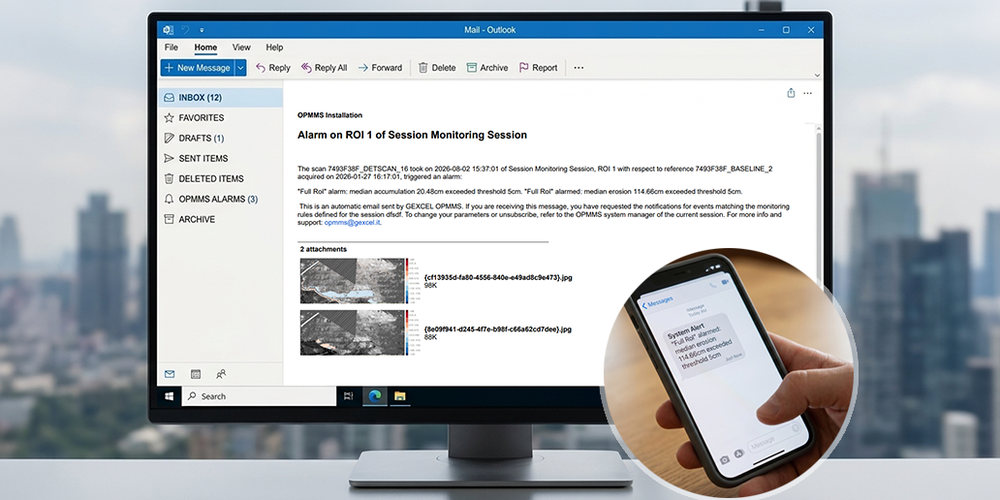Open the Inbox (12) folder
Image resolution: width=1000 pixels, height=500 pixels.
(220, 98)
